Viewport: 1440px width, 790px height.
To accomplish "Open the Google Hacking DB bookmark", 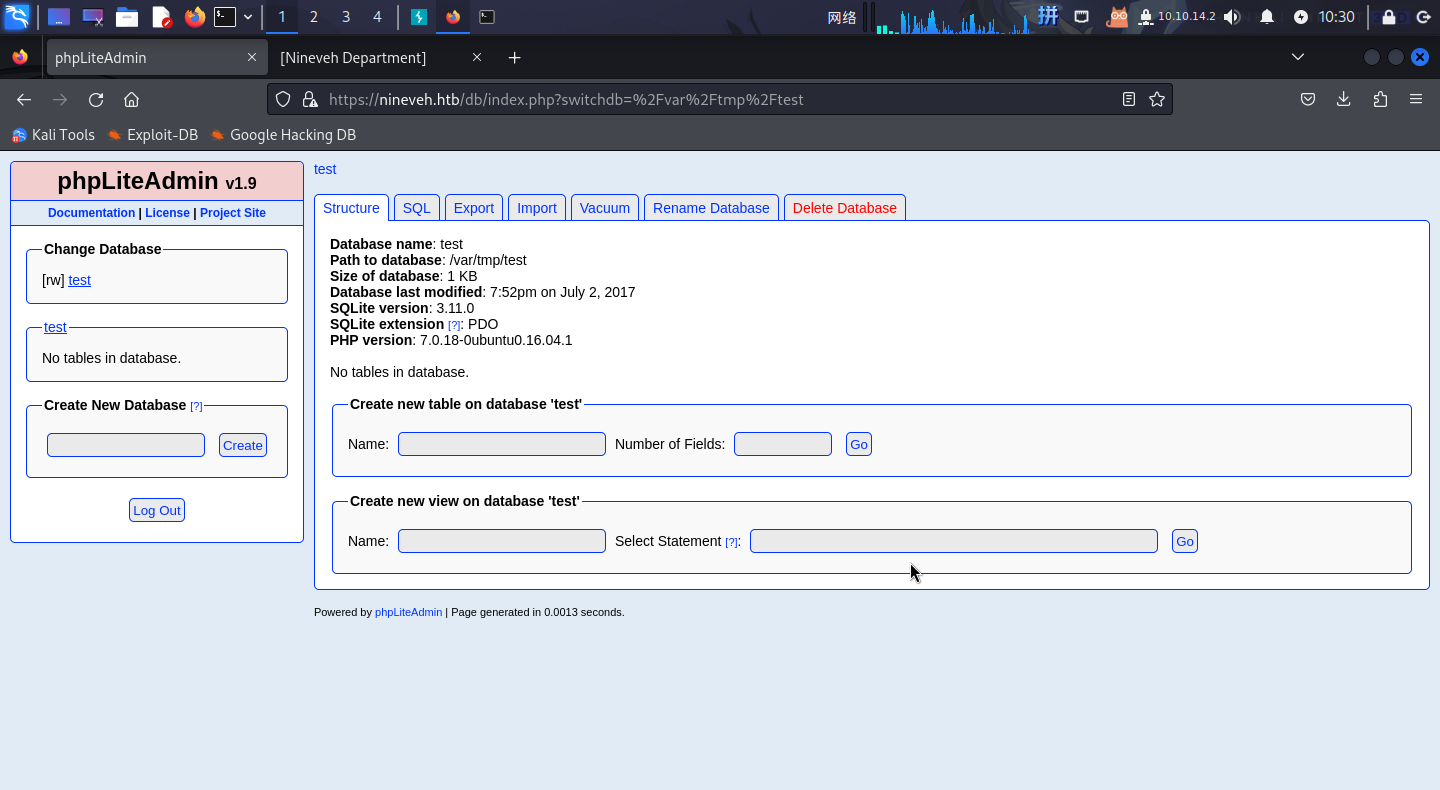I will click(283, 135).
